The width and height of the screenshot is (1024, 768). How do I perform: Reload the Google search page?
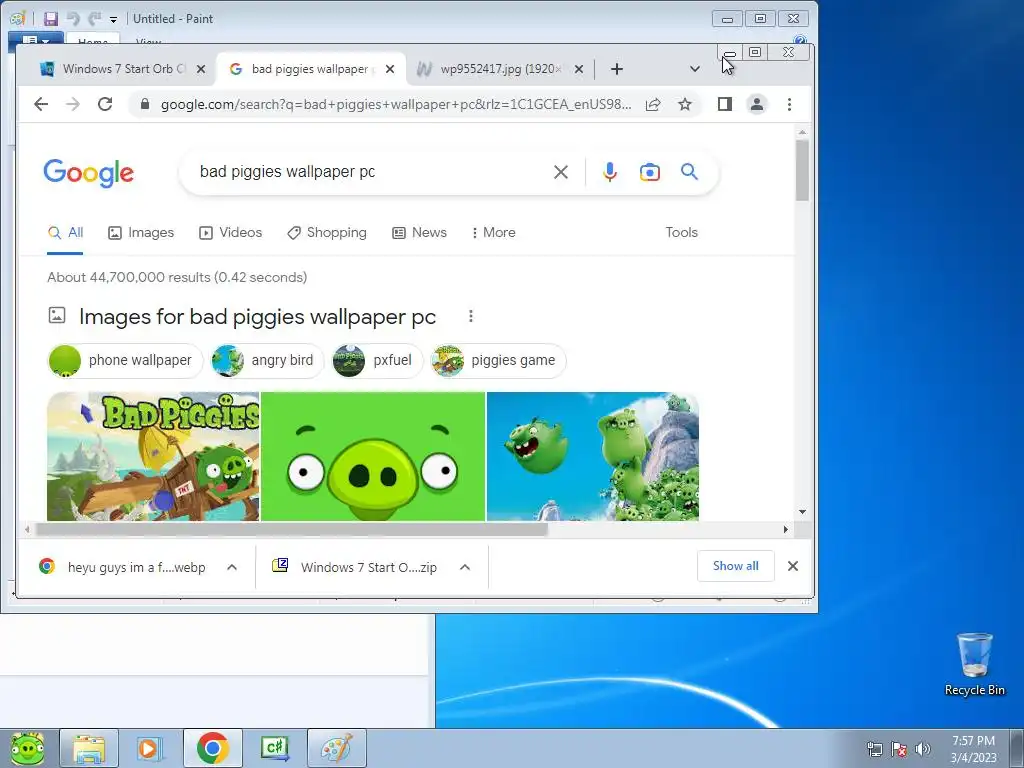point(104,104)
